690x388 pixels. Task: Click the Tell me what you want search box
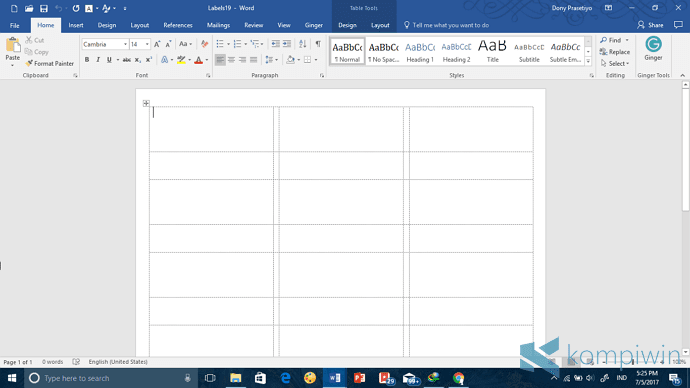tap(447, 25)
